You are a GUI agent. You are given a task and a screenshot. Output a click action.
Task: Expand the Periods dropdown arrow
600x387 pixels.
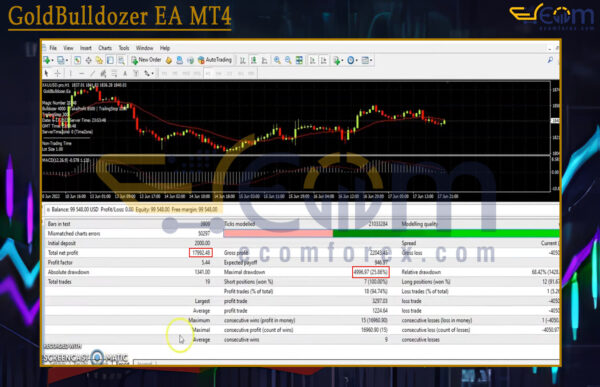pyautogui.click(x=357, y=60)
